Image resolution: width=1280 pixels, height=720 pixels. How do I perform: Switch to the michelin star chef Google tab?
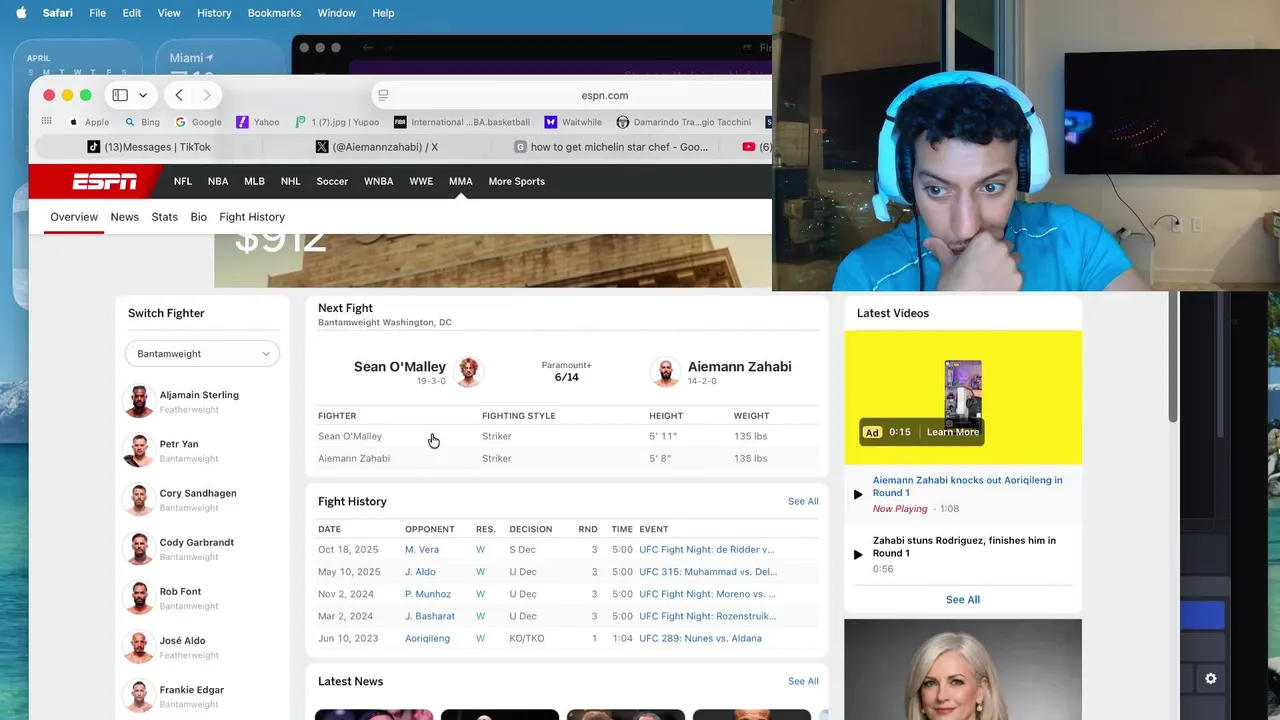pyautogui.click(x=610, y=147)
